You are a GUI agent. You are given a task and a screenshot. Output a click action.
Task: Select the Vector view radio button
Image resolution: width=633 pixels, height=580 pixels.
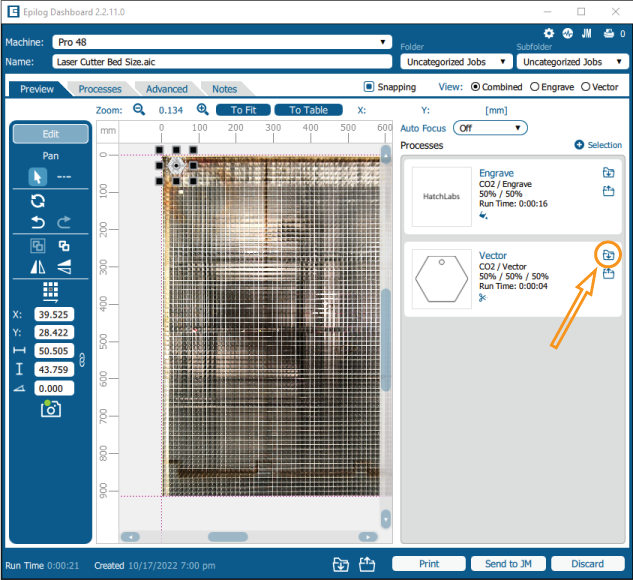click(x=586, y=87)
